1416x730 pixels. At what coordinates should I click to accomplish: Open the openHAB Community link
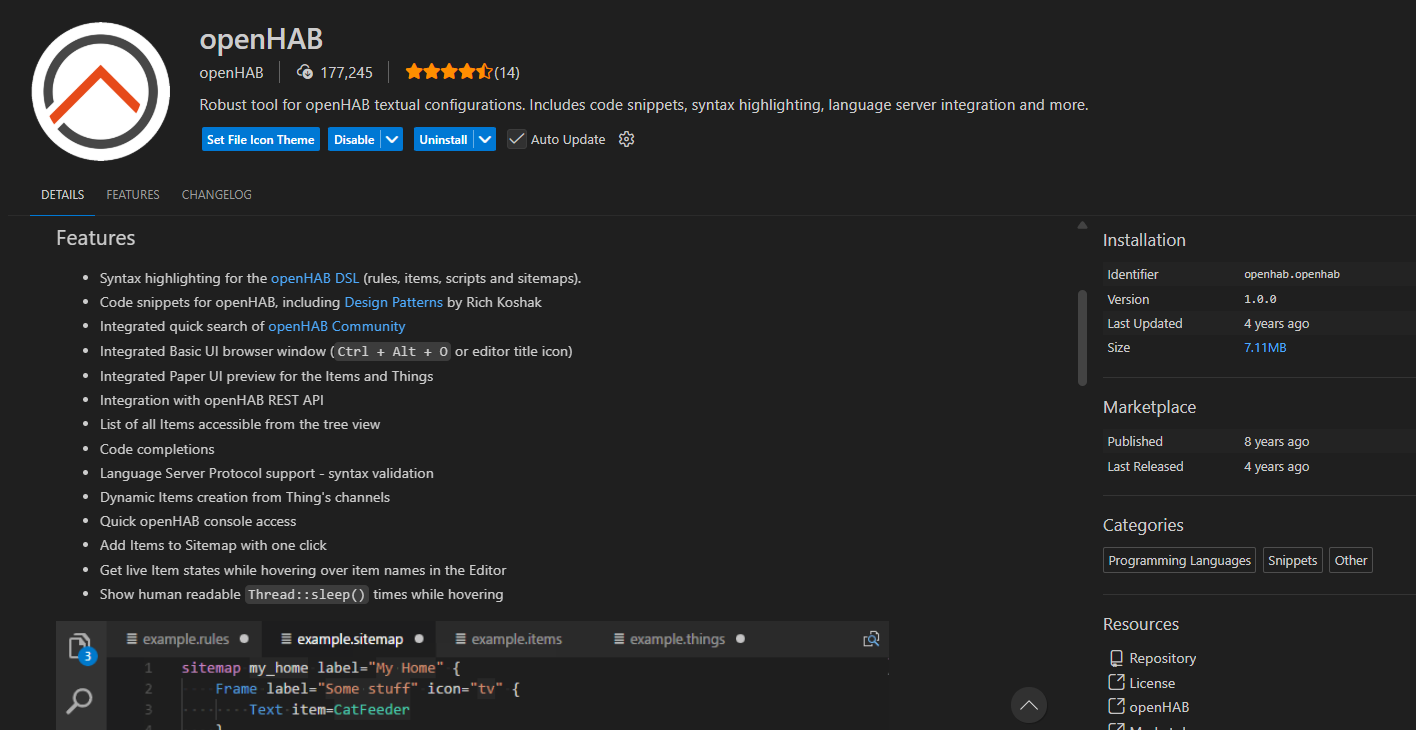coord(336,326)
